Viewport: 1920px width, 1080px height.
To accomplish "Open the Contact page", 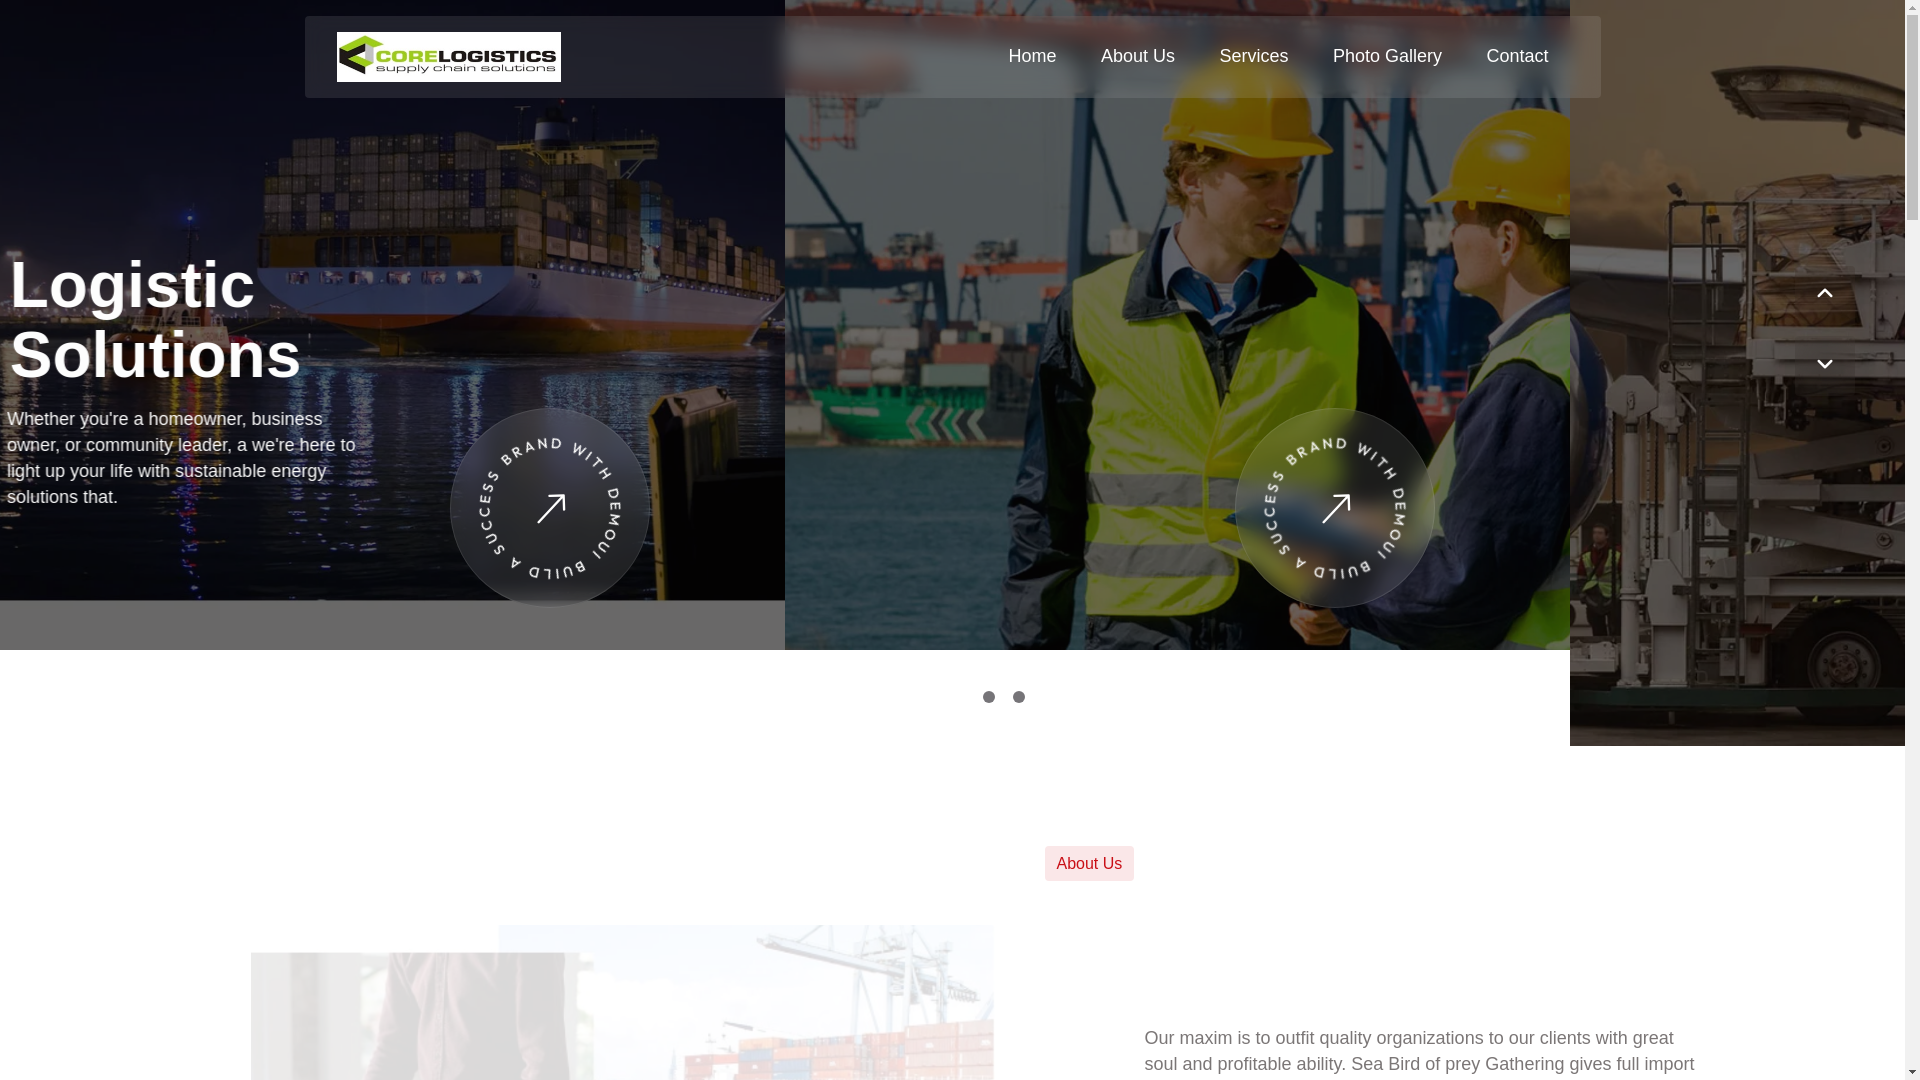I will (x=1517, y=56).
